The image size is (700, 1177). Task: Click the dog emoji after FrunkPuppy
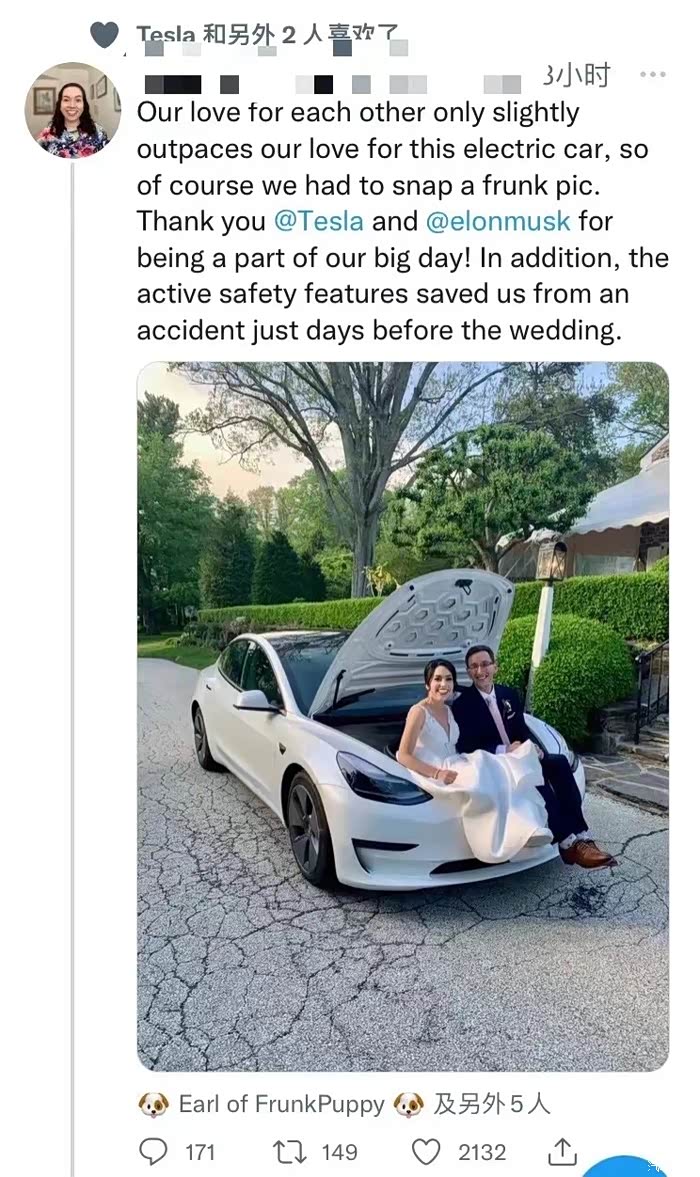point(409,1104)
